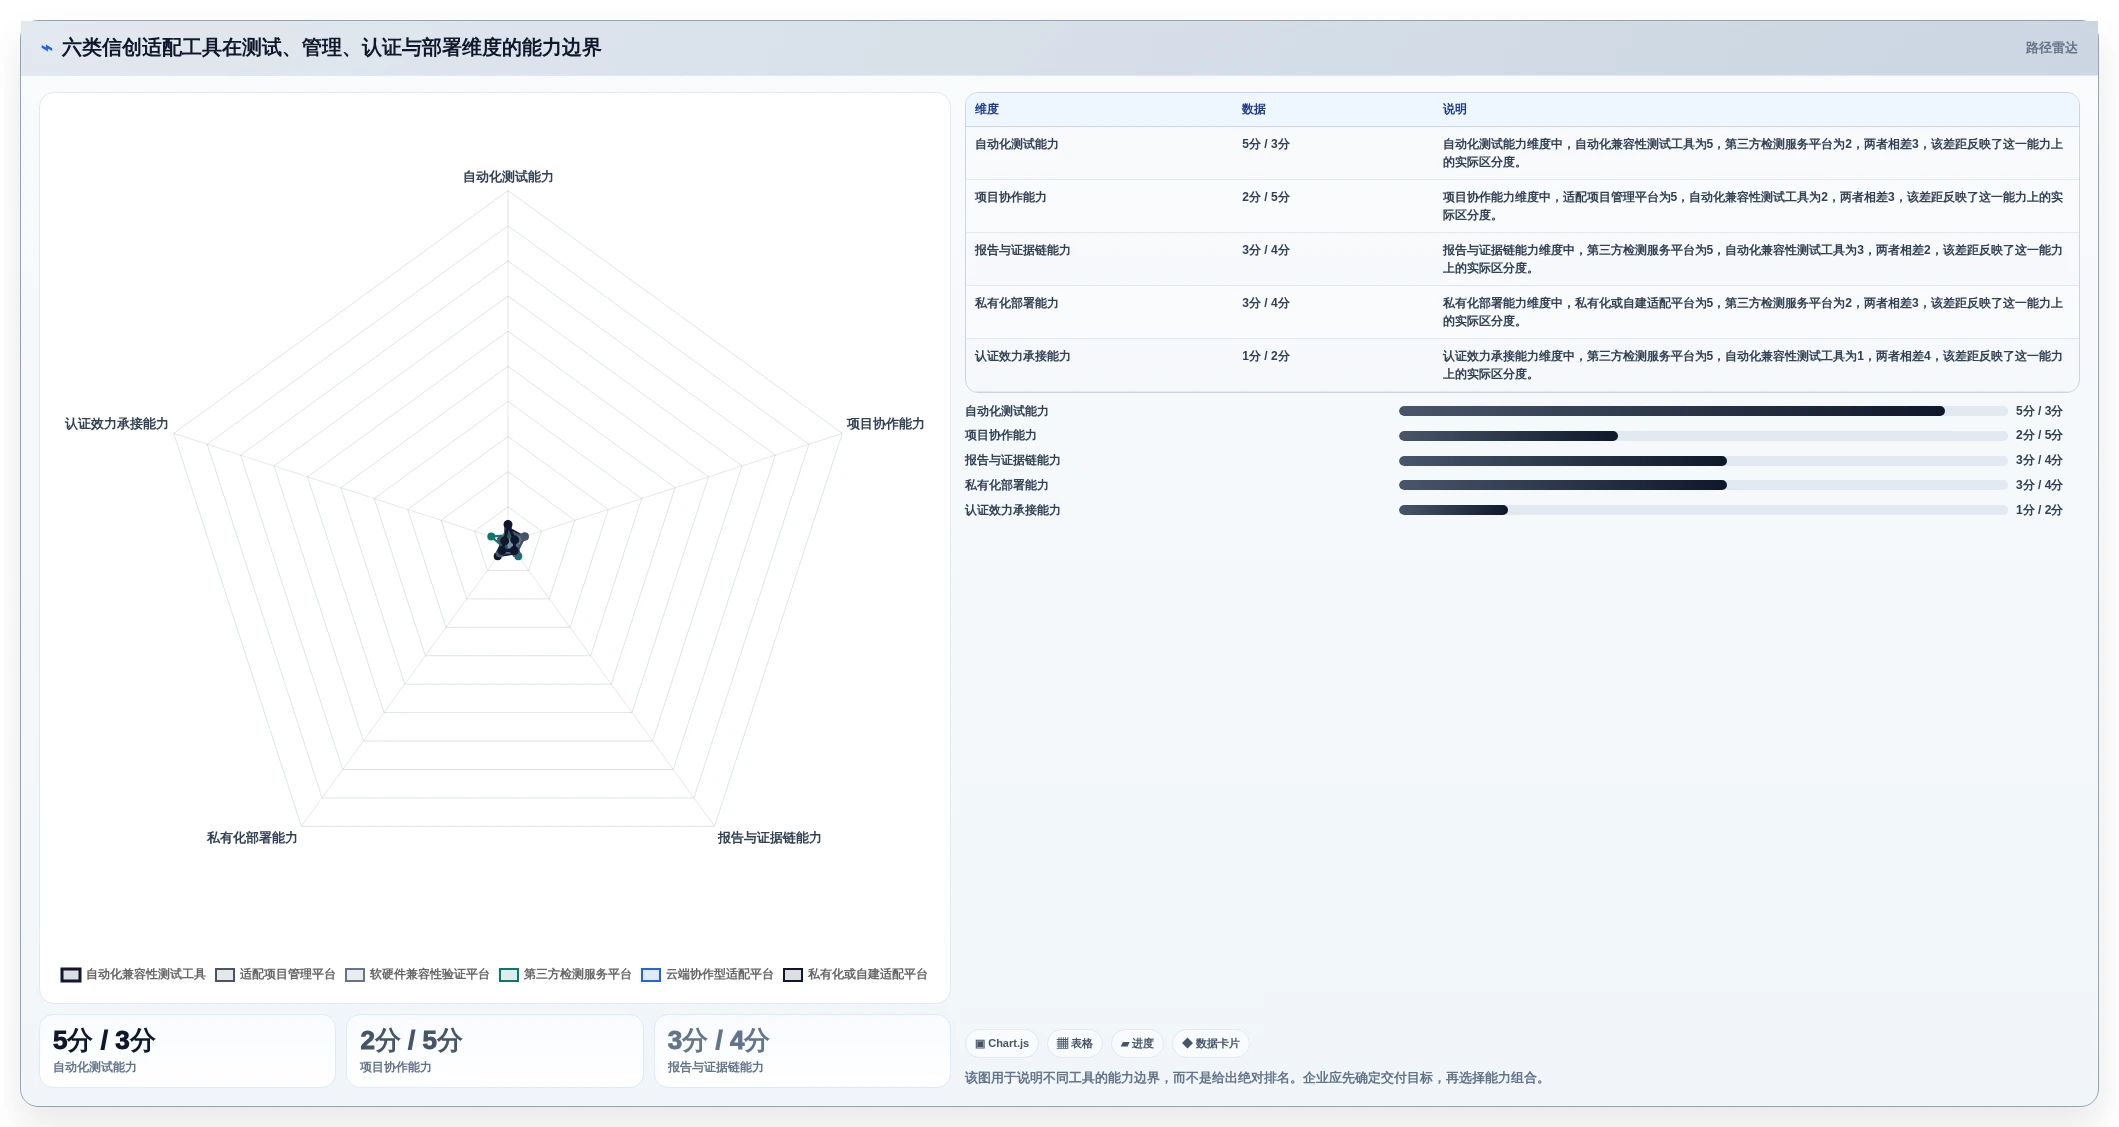
Task: Click the 云端协作型适配平台 legend label
Action: click(x=720, y=975)
